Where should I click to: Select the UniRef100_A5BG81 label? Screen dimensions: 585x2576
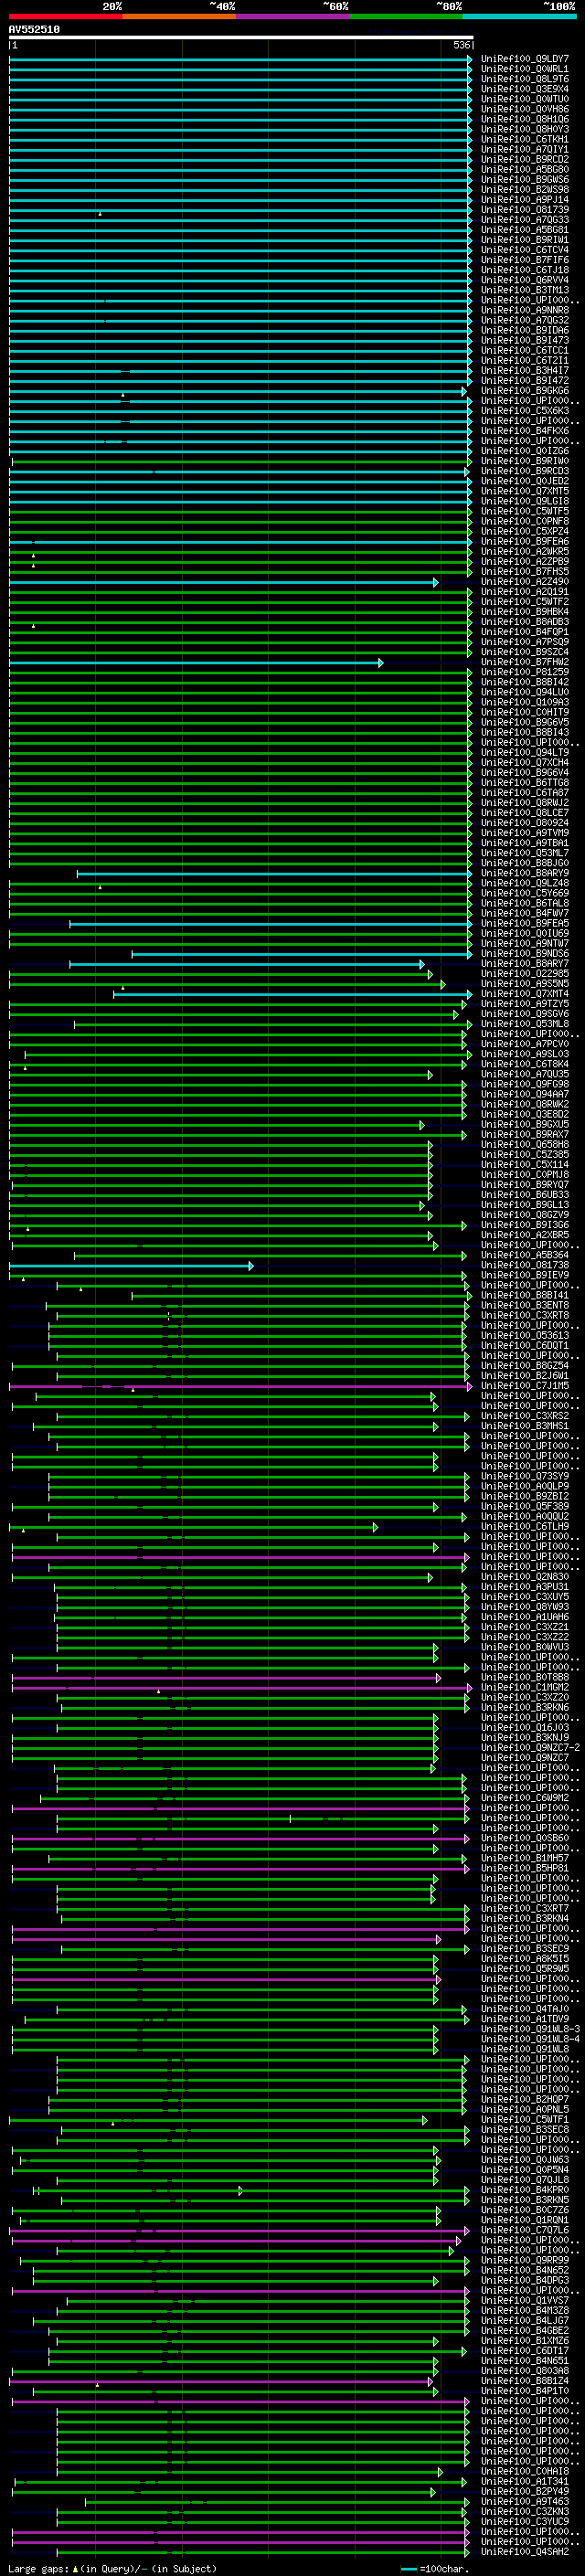(x=525, y=230)
